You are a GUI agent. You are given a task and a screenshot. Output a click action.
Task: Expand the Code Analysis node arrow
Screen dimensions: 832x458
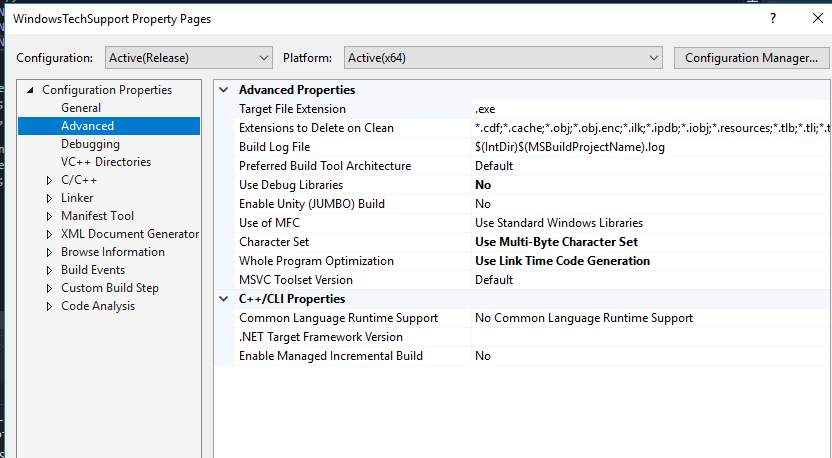pyautogui.click(x=49, y=307)
